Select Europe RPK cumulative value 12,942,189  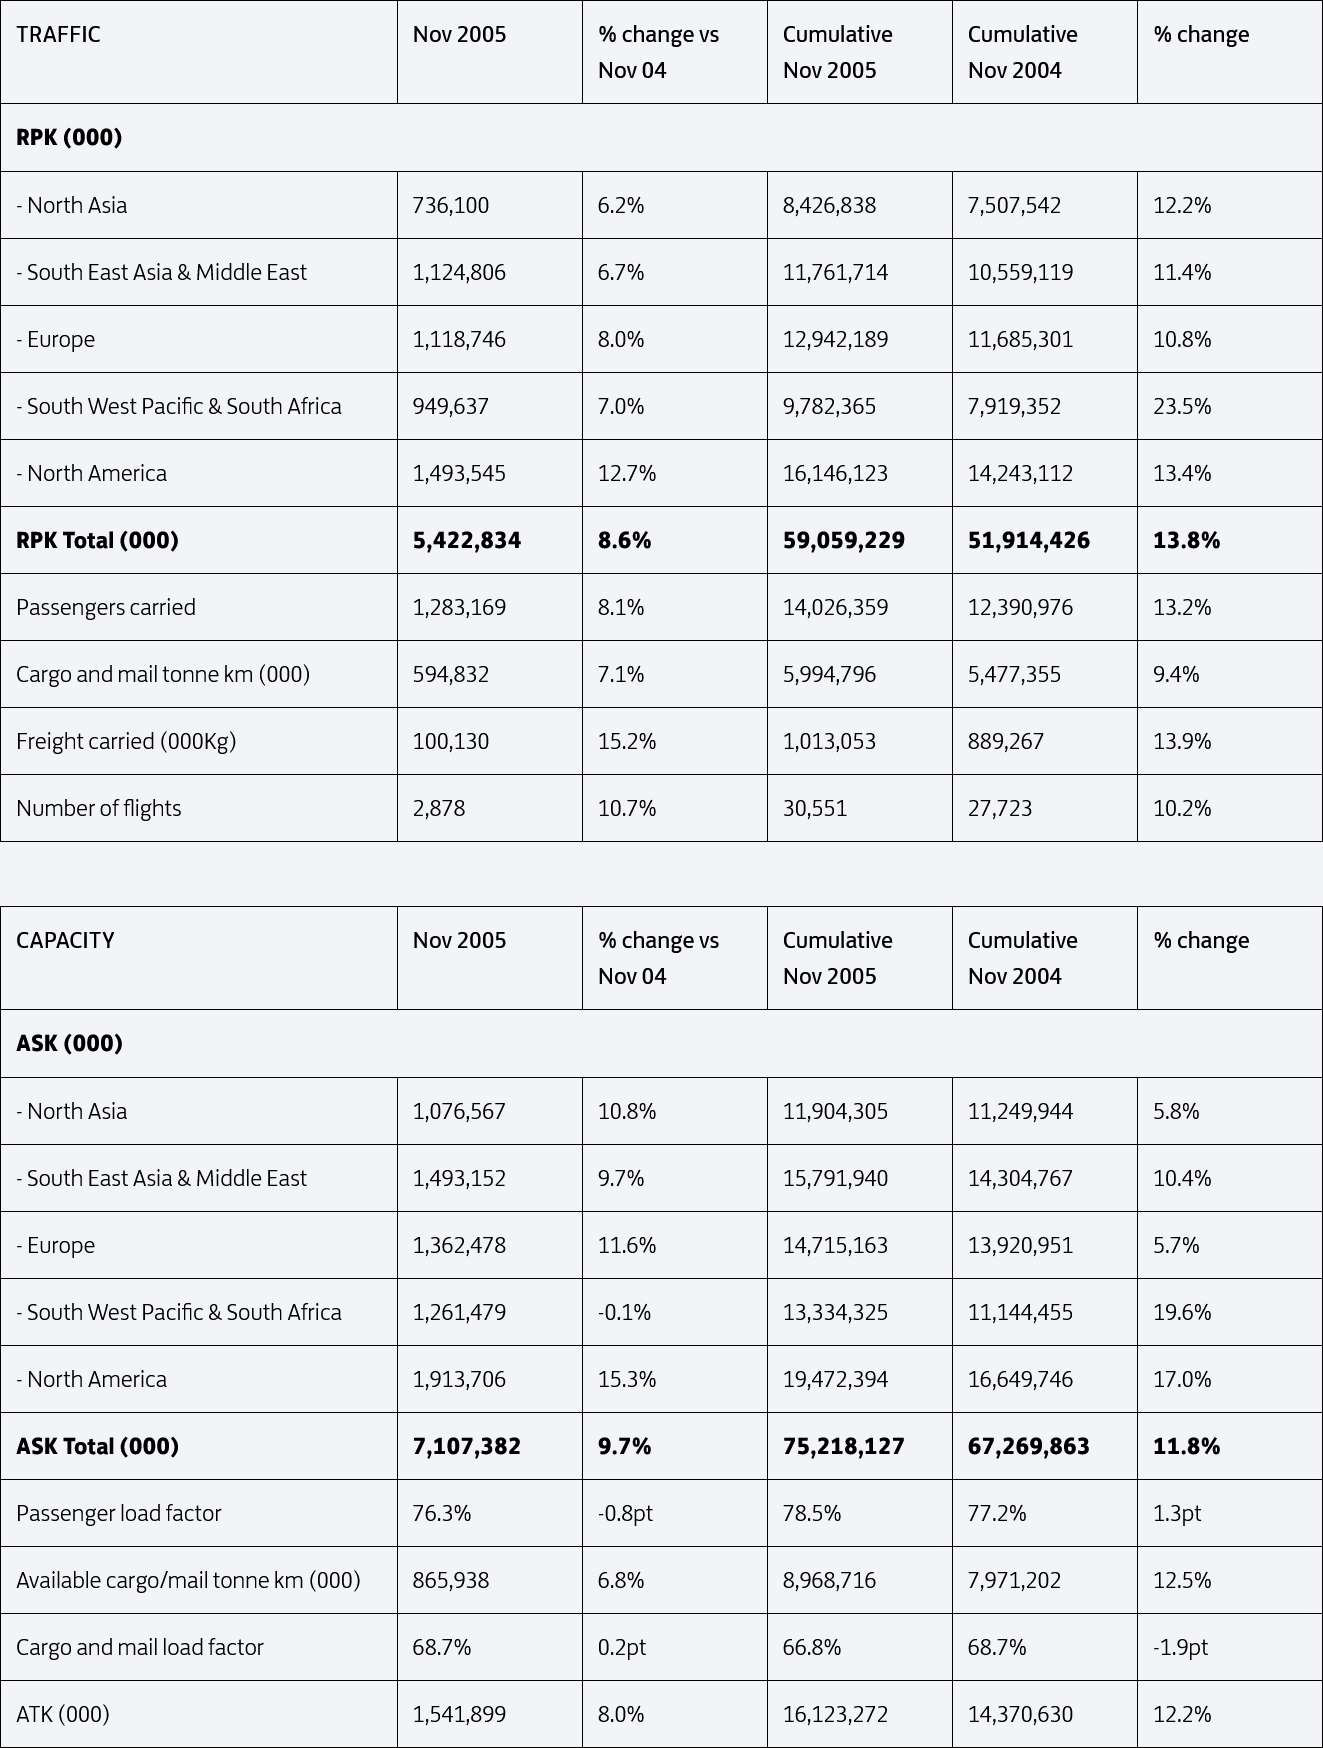click(860, 339)
